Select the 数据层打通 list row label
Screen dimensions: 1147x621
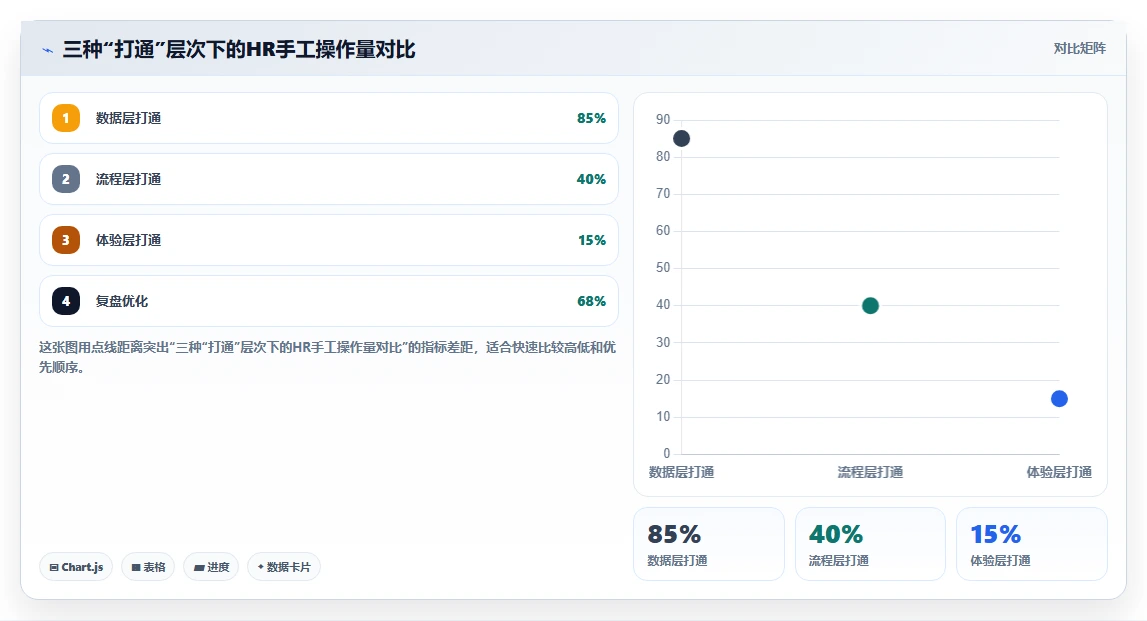coord(128,118)
